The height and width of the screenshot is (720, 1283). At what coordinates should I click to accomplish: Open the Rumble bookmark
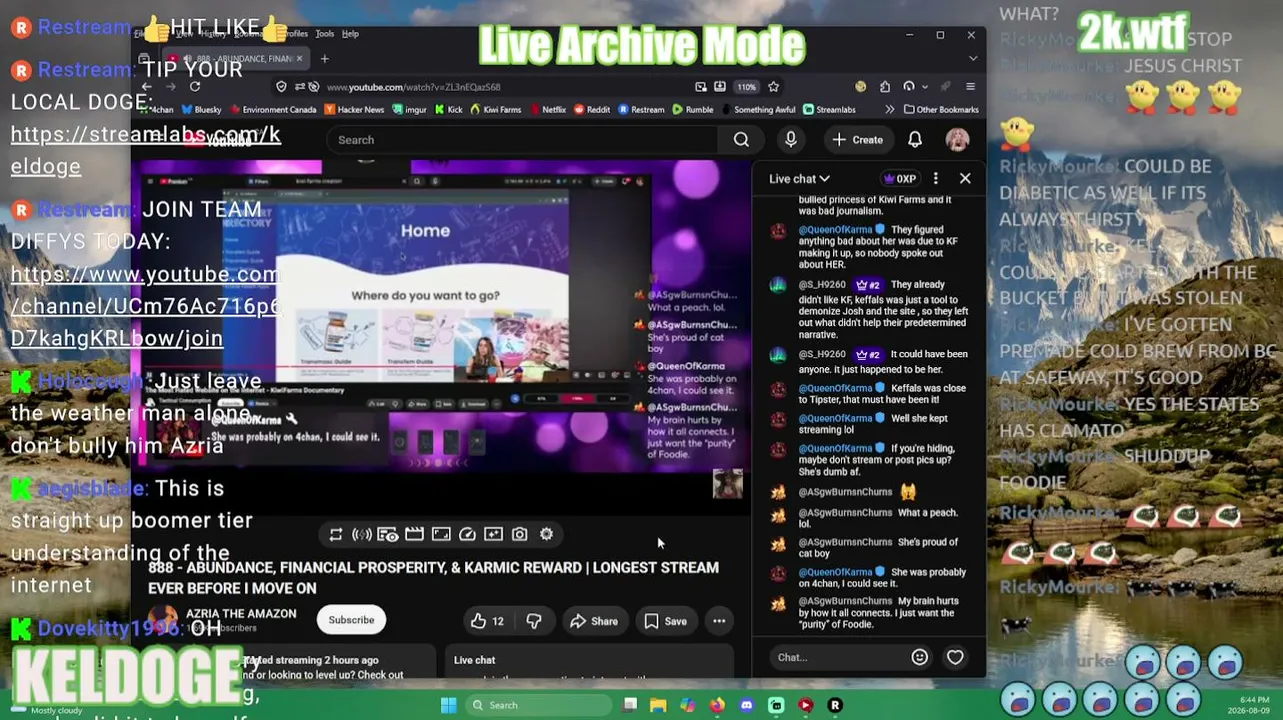coord(693,109)
